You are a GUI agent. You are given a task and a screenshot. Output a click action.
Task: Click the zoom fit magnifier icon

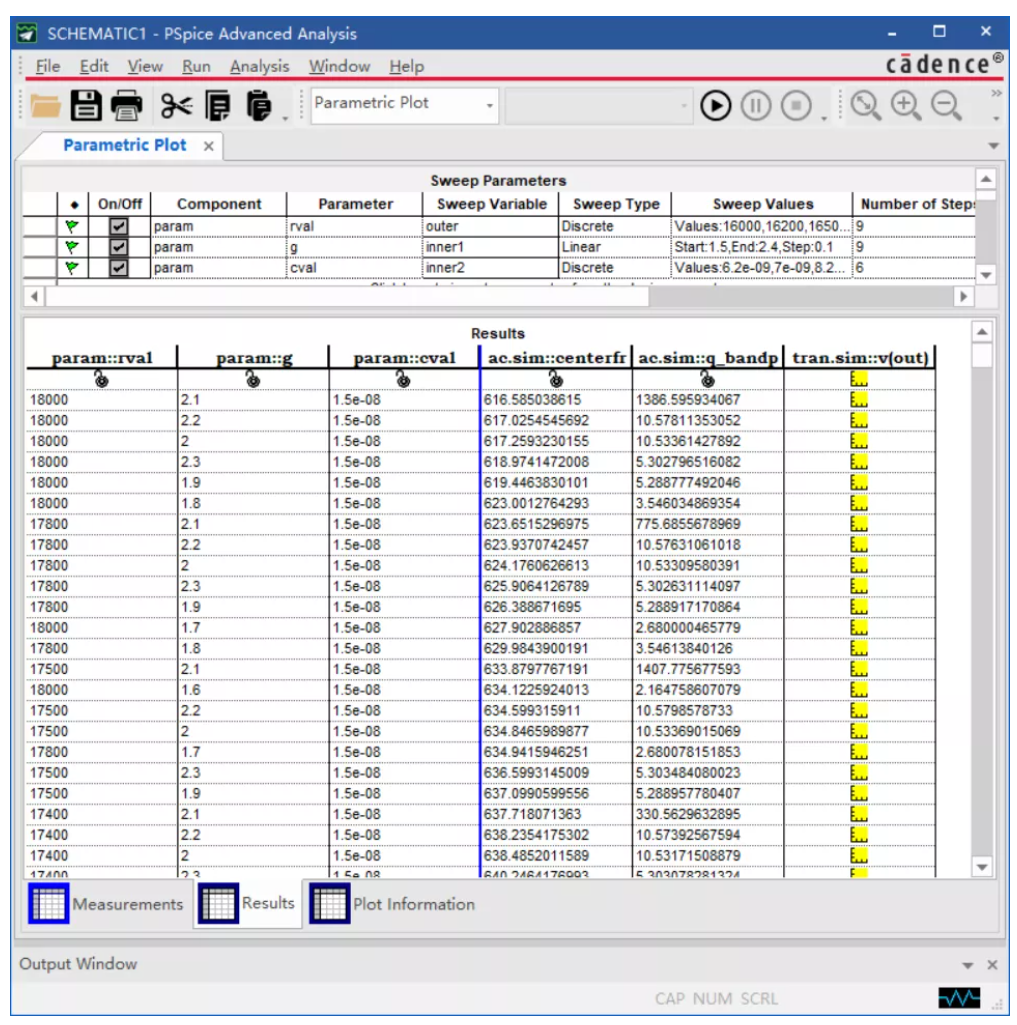(x=865, y=105)
